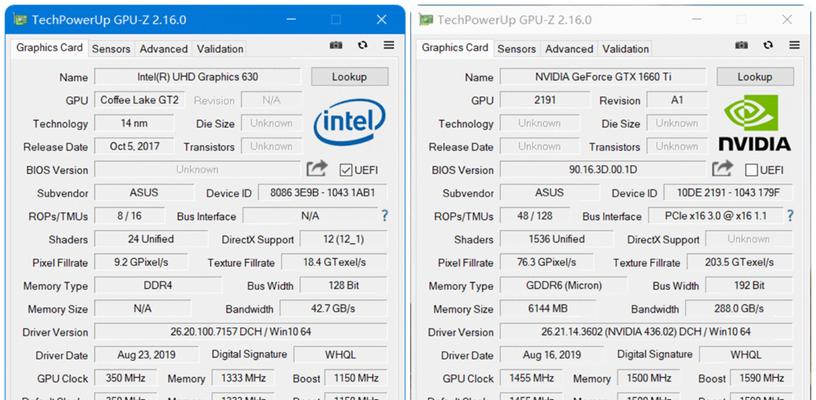The width and height of the screenshot is (816, 400).
Task: Open the hamburger menu in the NVIDIA window
Action: [x=794, y=46]
